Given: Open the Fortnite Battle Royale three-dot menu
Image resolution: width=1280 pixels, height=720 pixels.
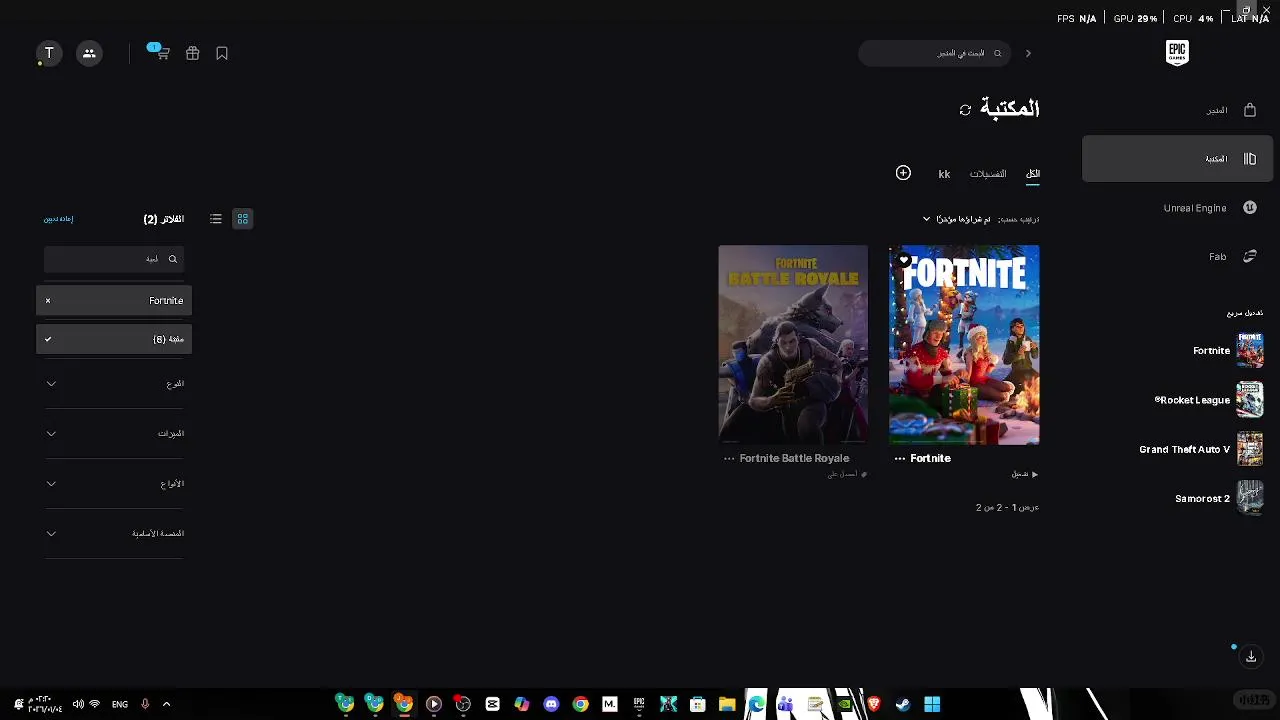Looking at the screenshot, I should (x=729, y=459).
